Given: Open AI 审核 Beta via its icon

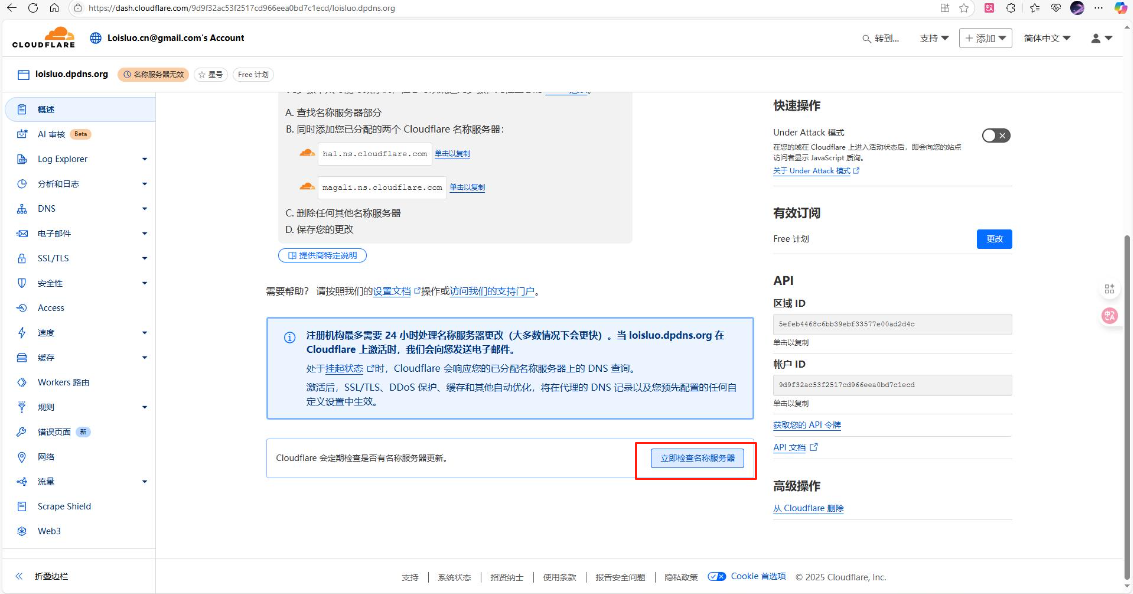Looking at the screenshot, I should 22,134.
